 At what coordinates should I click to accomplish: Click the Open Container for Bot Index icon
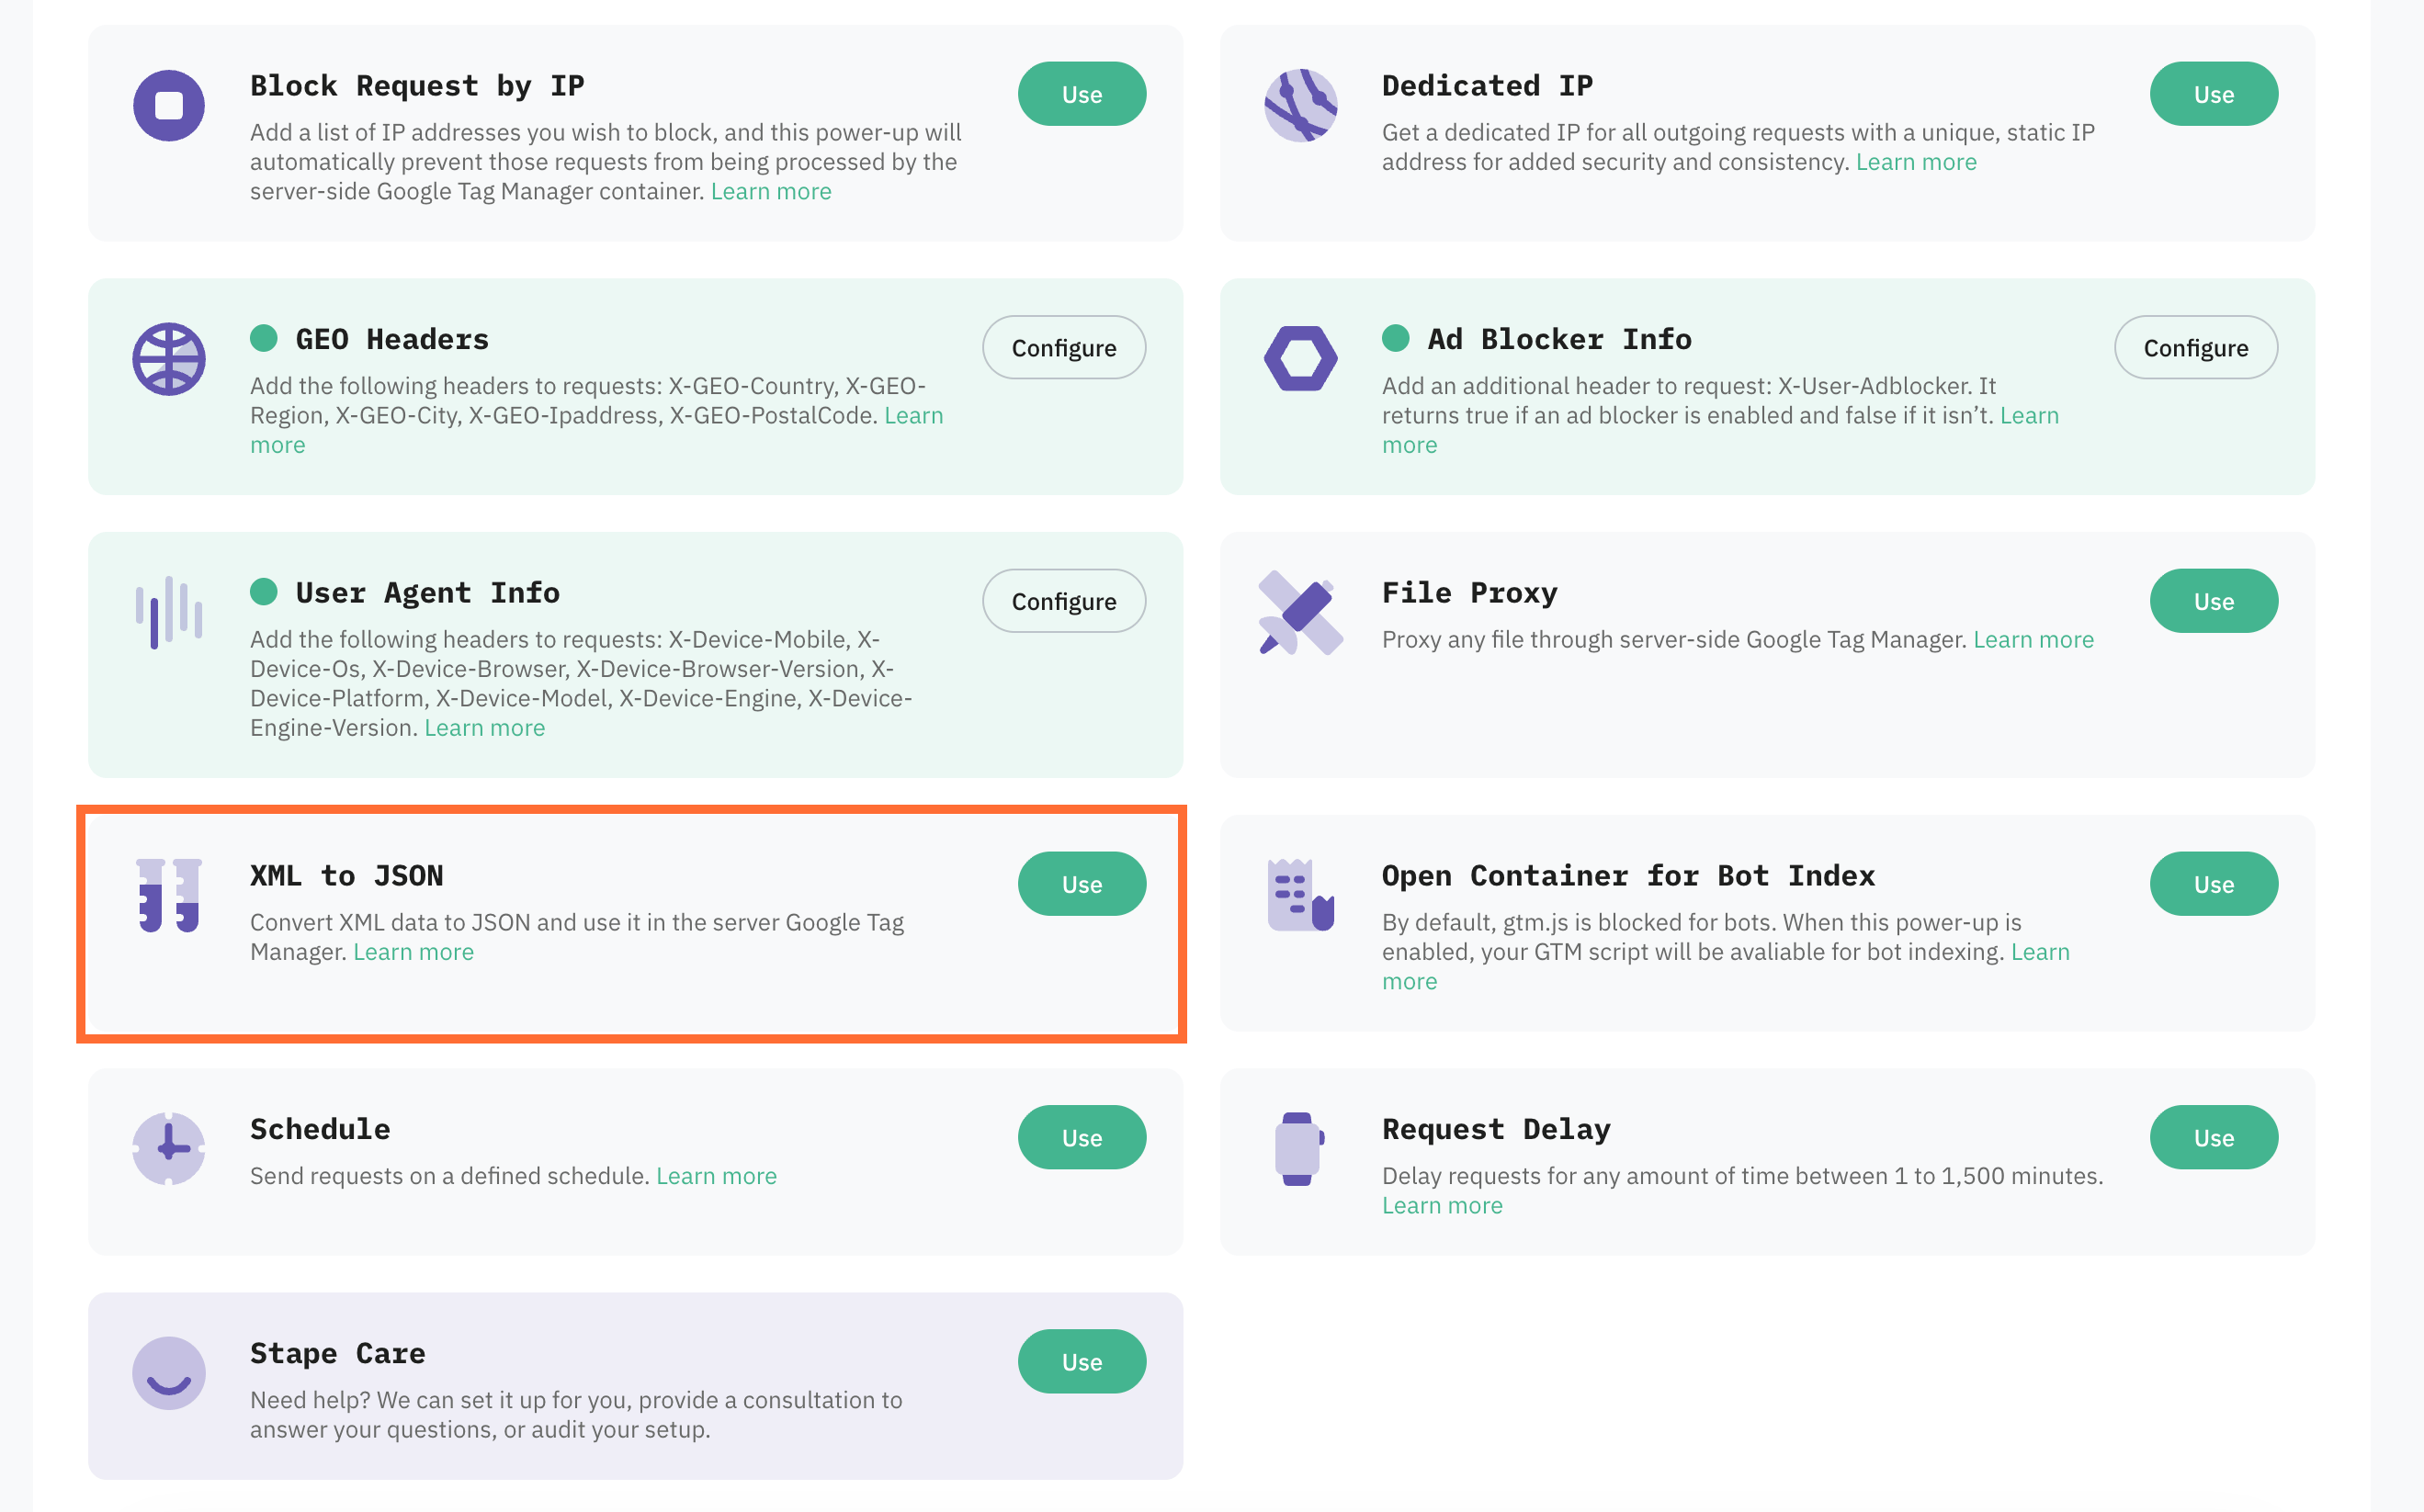click(x=1301, y=895)
